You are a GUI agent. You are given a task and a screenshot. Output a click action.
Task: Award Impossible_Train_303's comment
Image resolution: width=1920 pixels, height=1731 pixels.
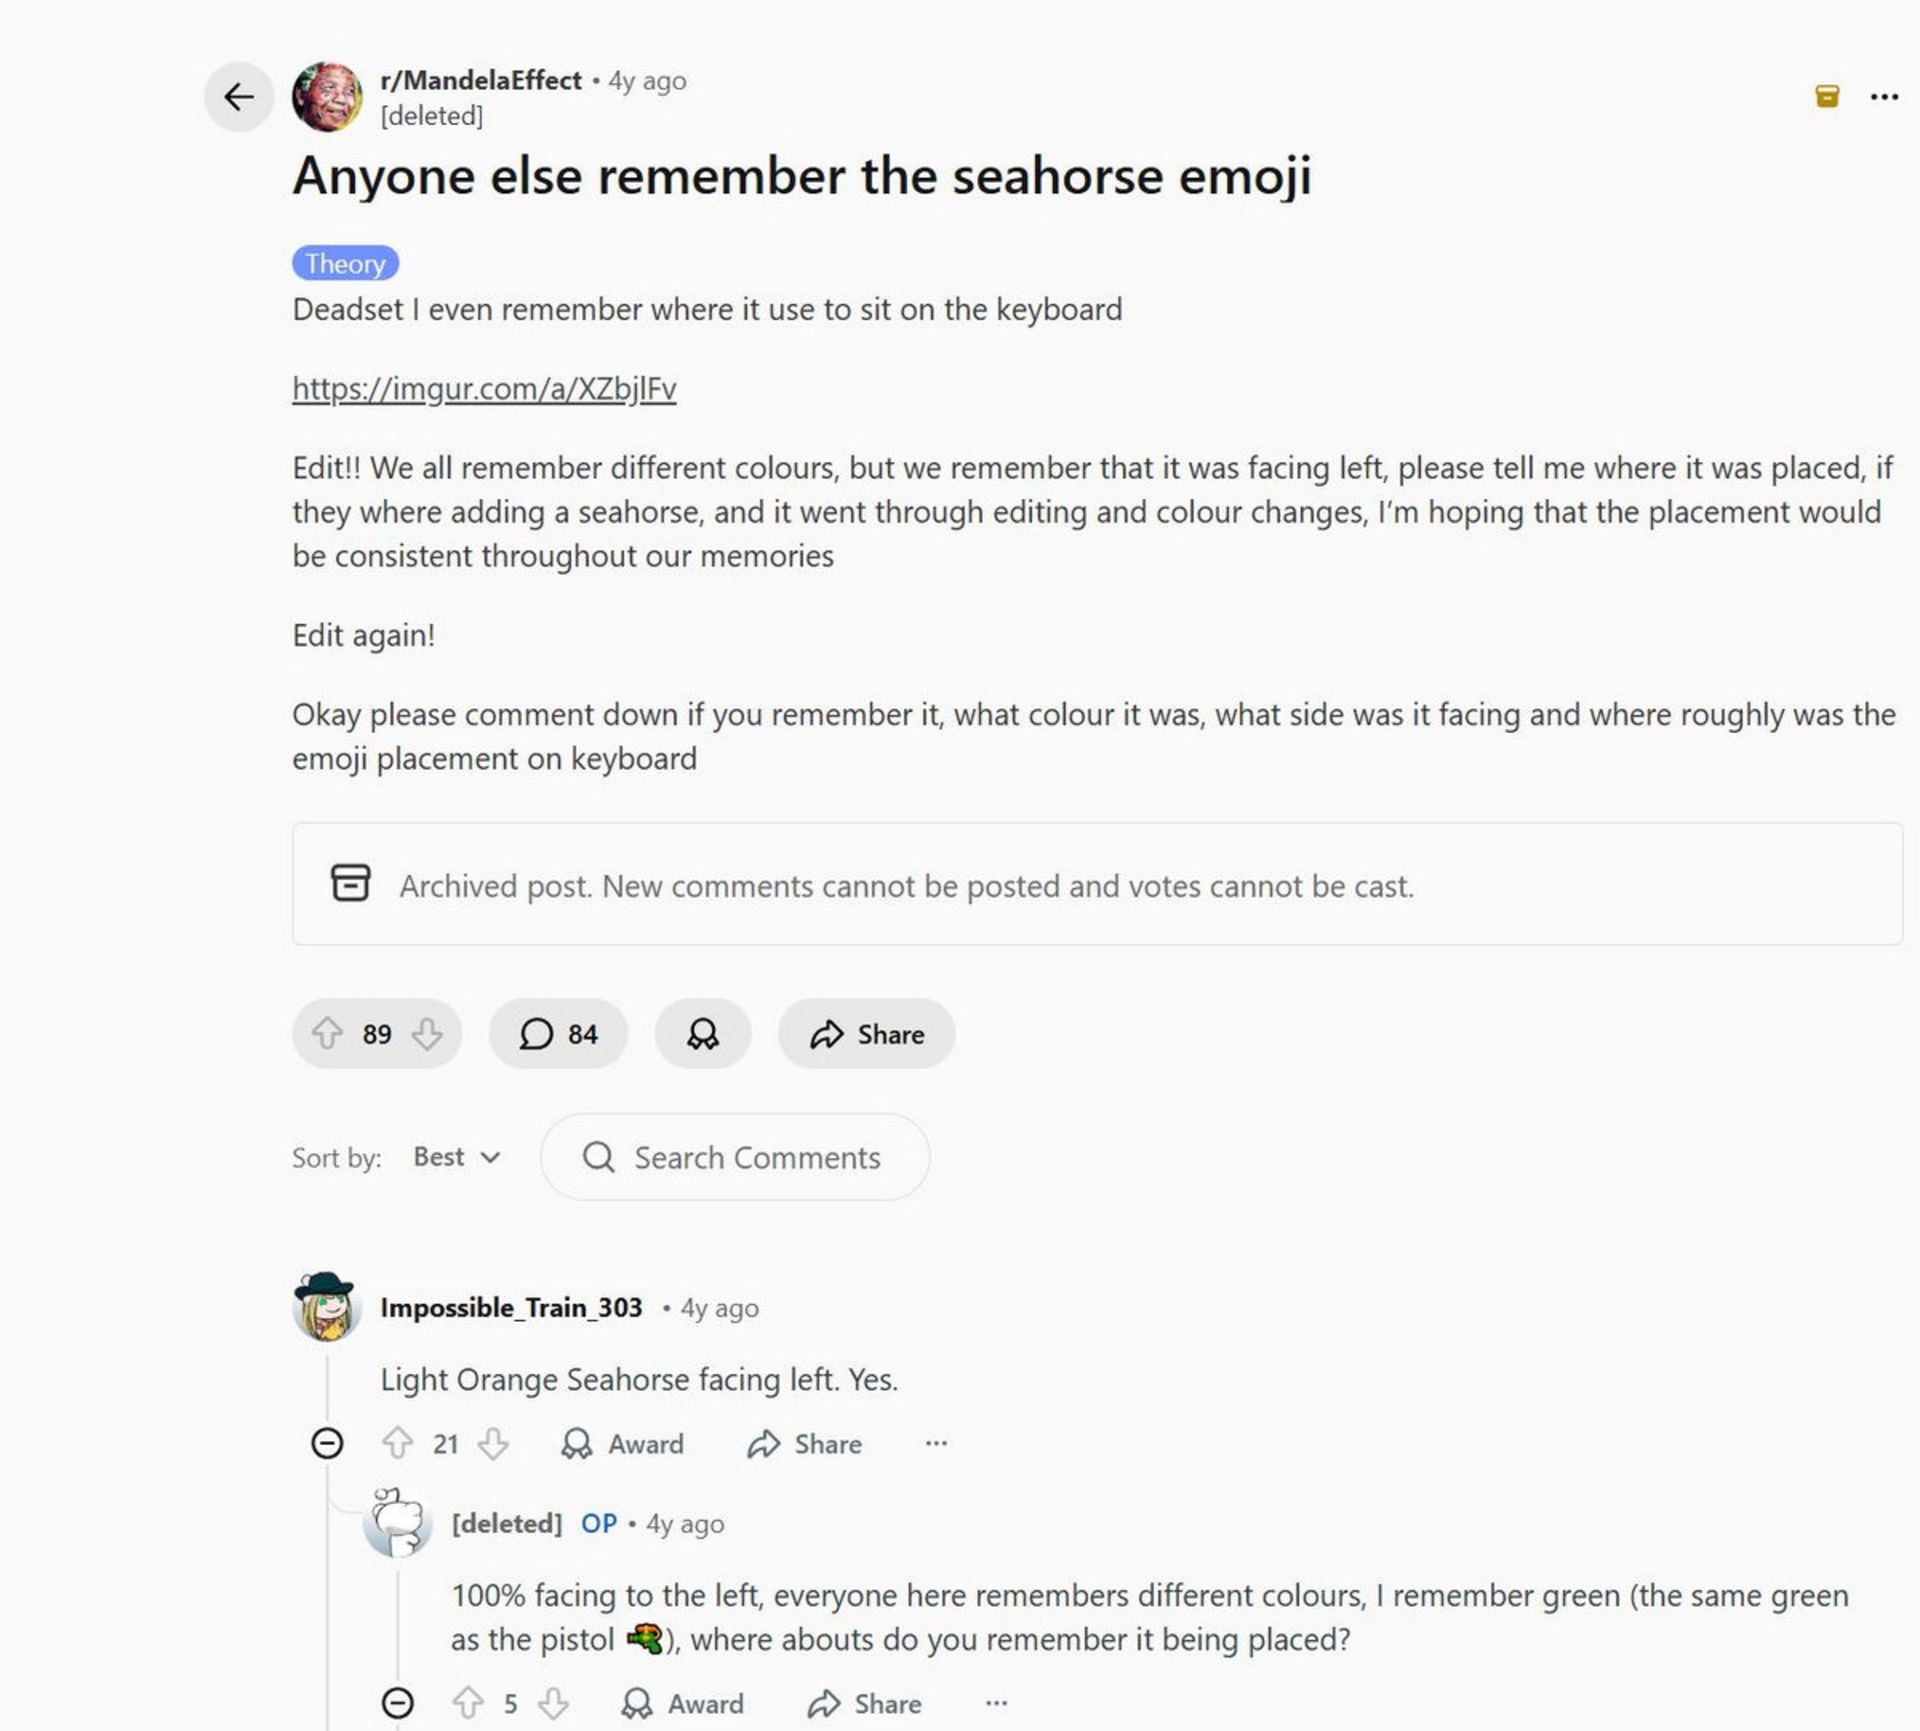click(623, 1443)
